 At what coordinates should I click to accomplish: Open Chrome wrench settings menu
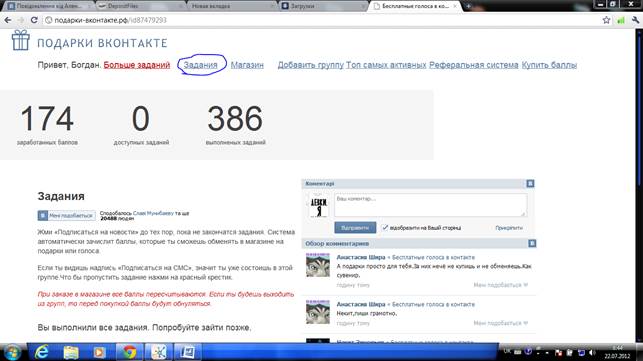[x=635, y=20]
